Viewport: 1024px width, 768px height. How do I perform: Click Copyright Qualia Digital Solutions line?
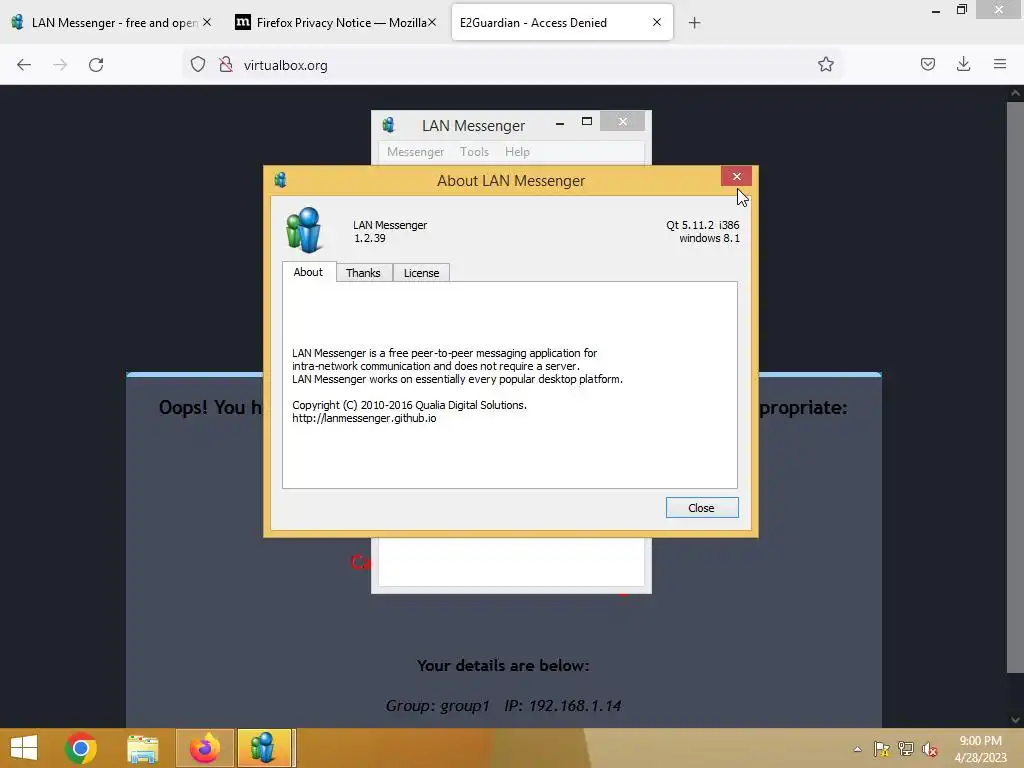(409, 405)
